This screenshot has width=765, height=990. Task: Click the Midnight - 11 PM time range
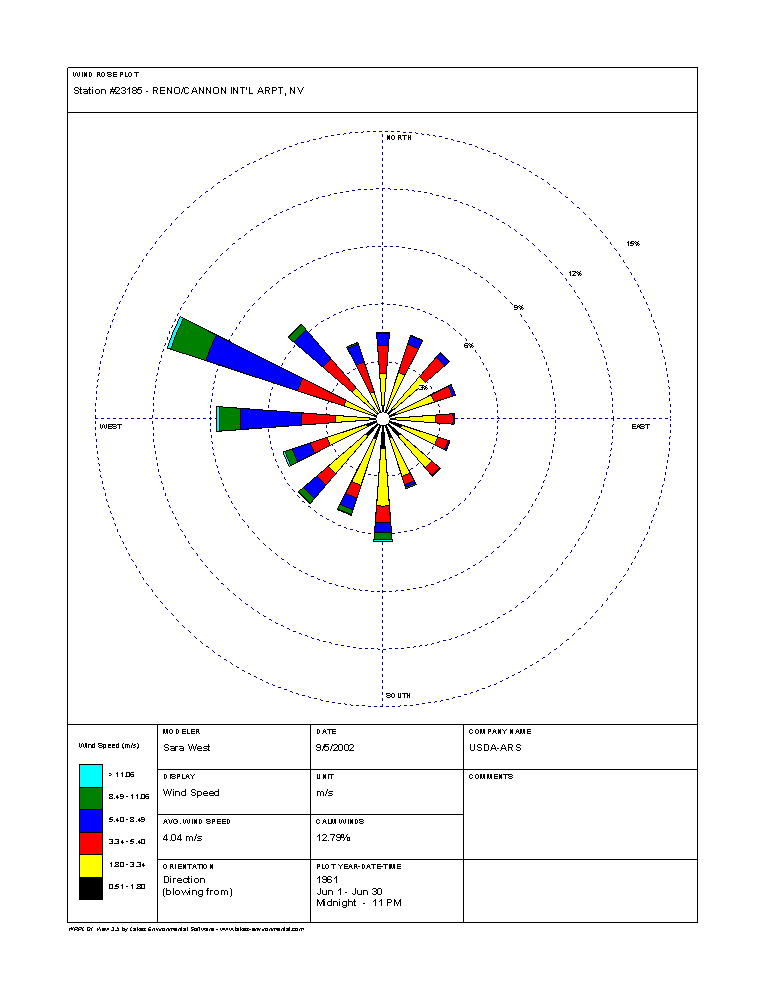coord(359,903)
